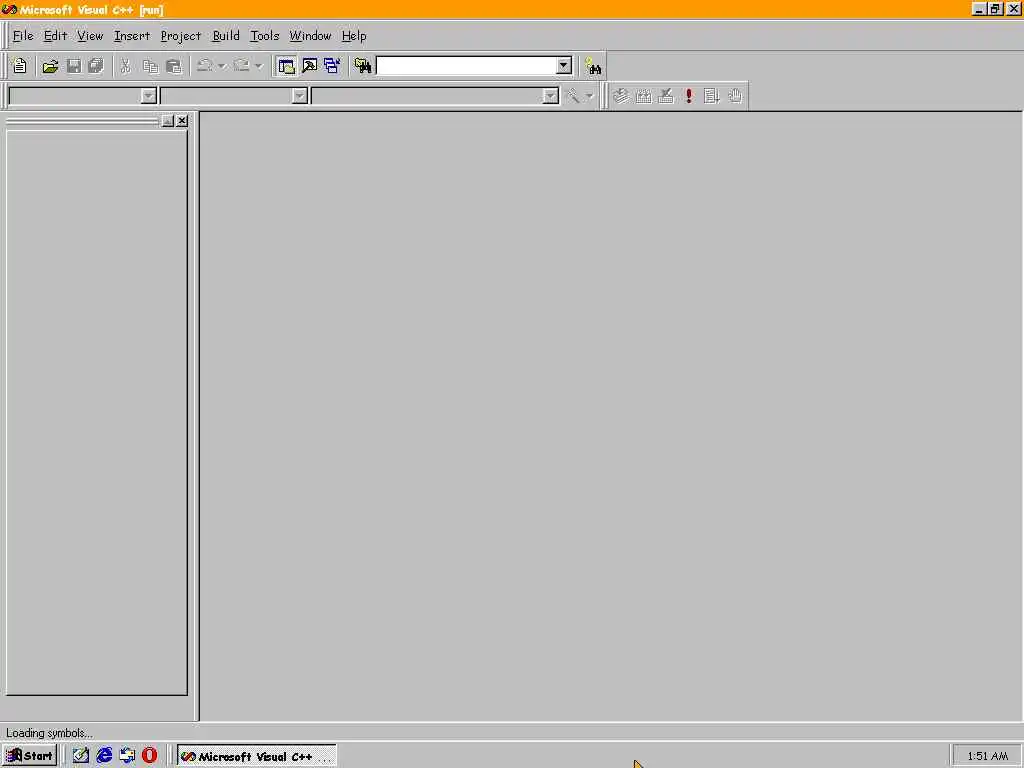Click the Microsoft Visual C++ taskbar button
The height and width of the screenshot is (768, 1024).
pos(257,756)
